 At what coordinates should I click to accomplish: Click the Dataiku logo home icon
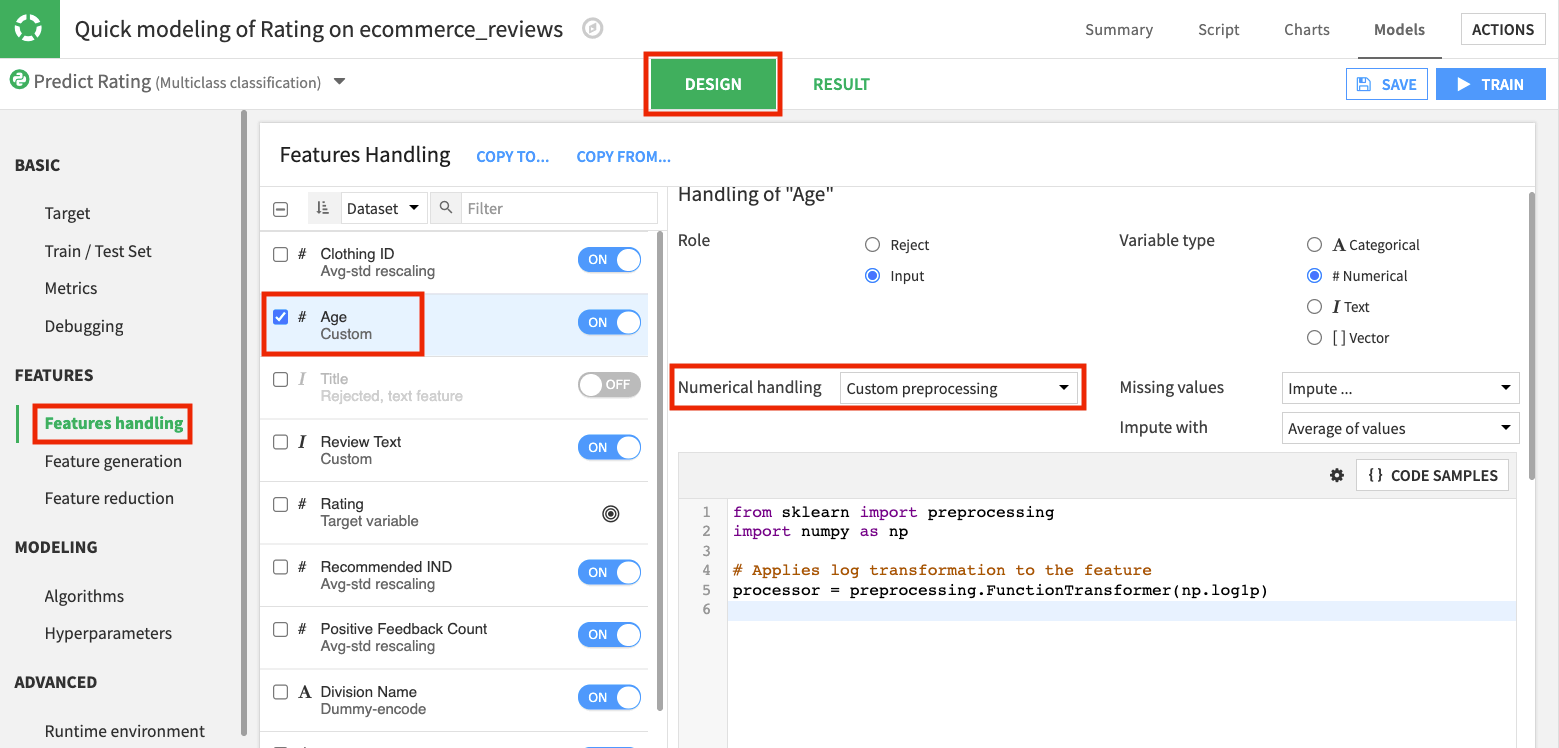click(x=29, y=29)
